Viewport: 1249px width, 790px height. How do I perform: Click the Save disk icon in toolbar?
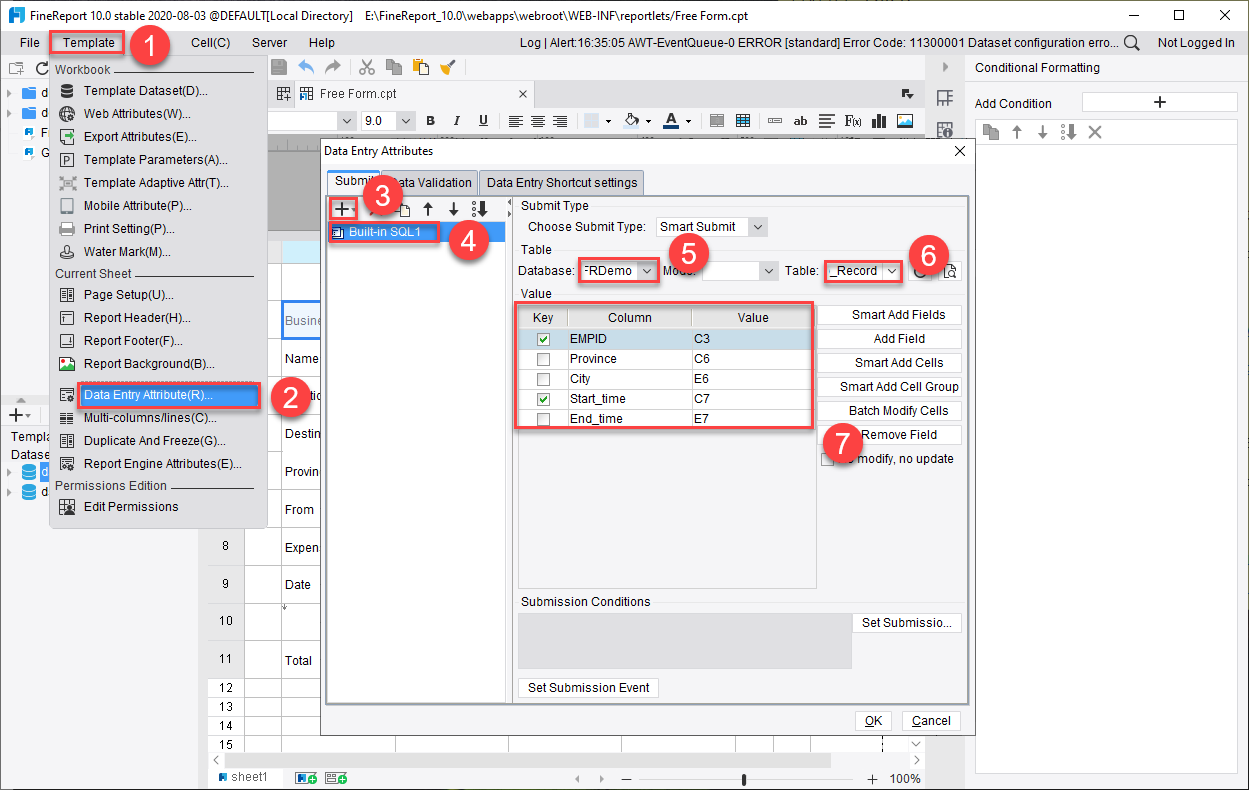[x=280, y=67]
